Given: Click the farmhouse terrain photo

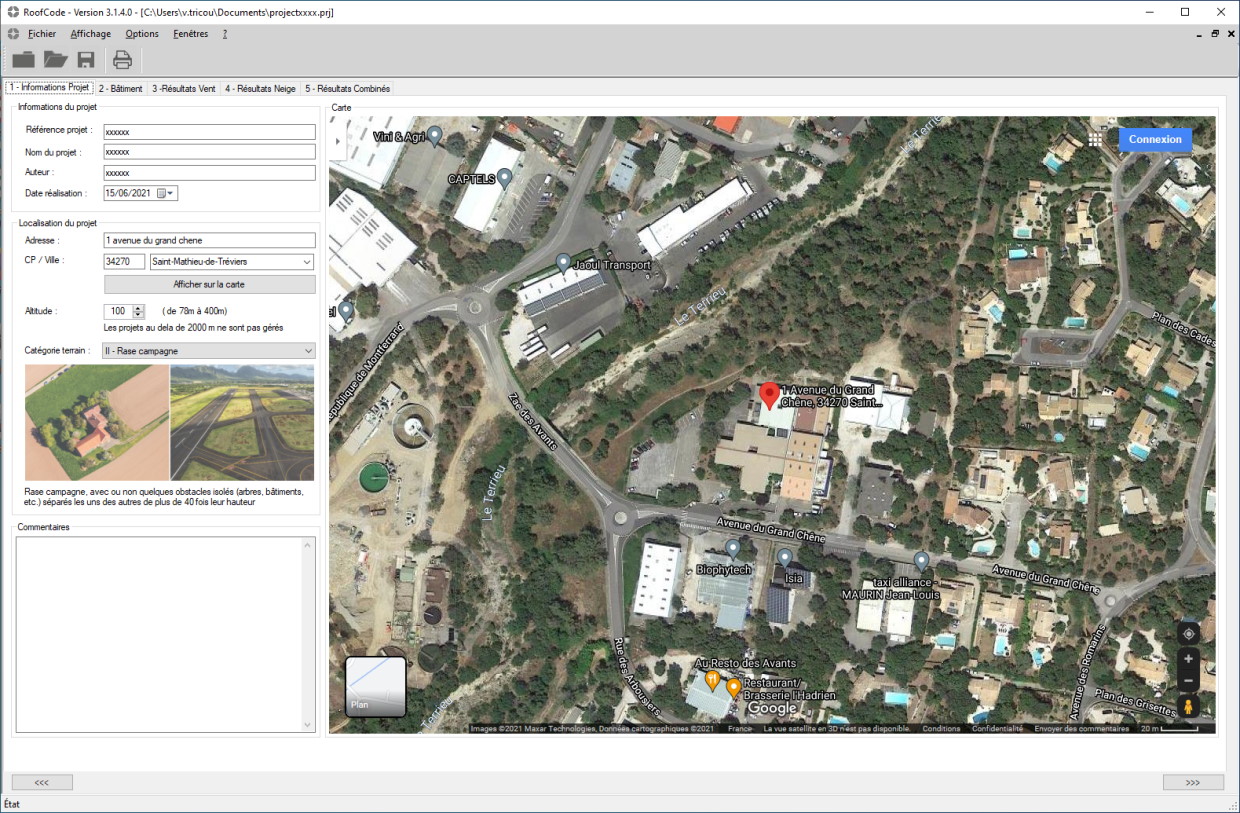Looking at the screenshot, I should (97, 423).
